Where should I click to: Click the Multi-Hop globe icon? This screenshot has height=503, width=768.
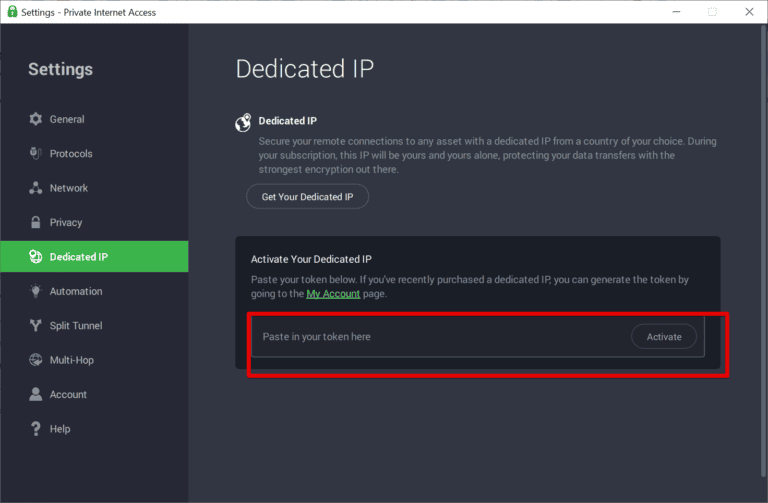pos(35,360)
